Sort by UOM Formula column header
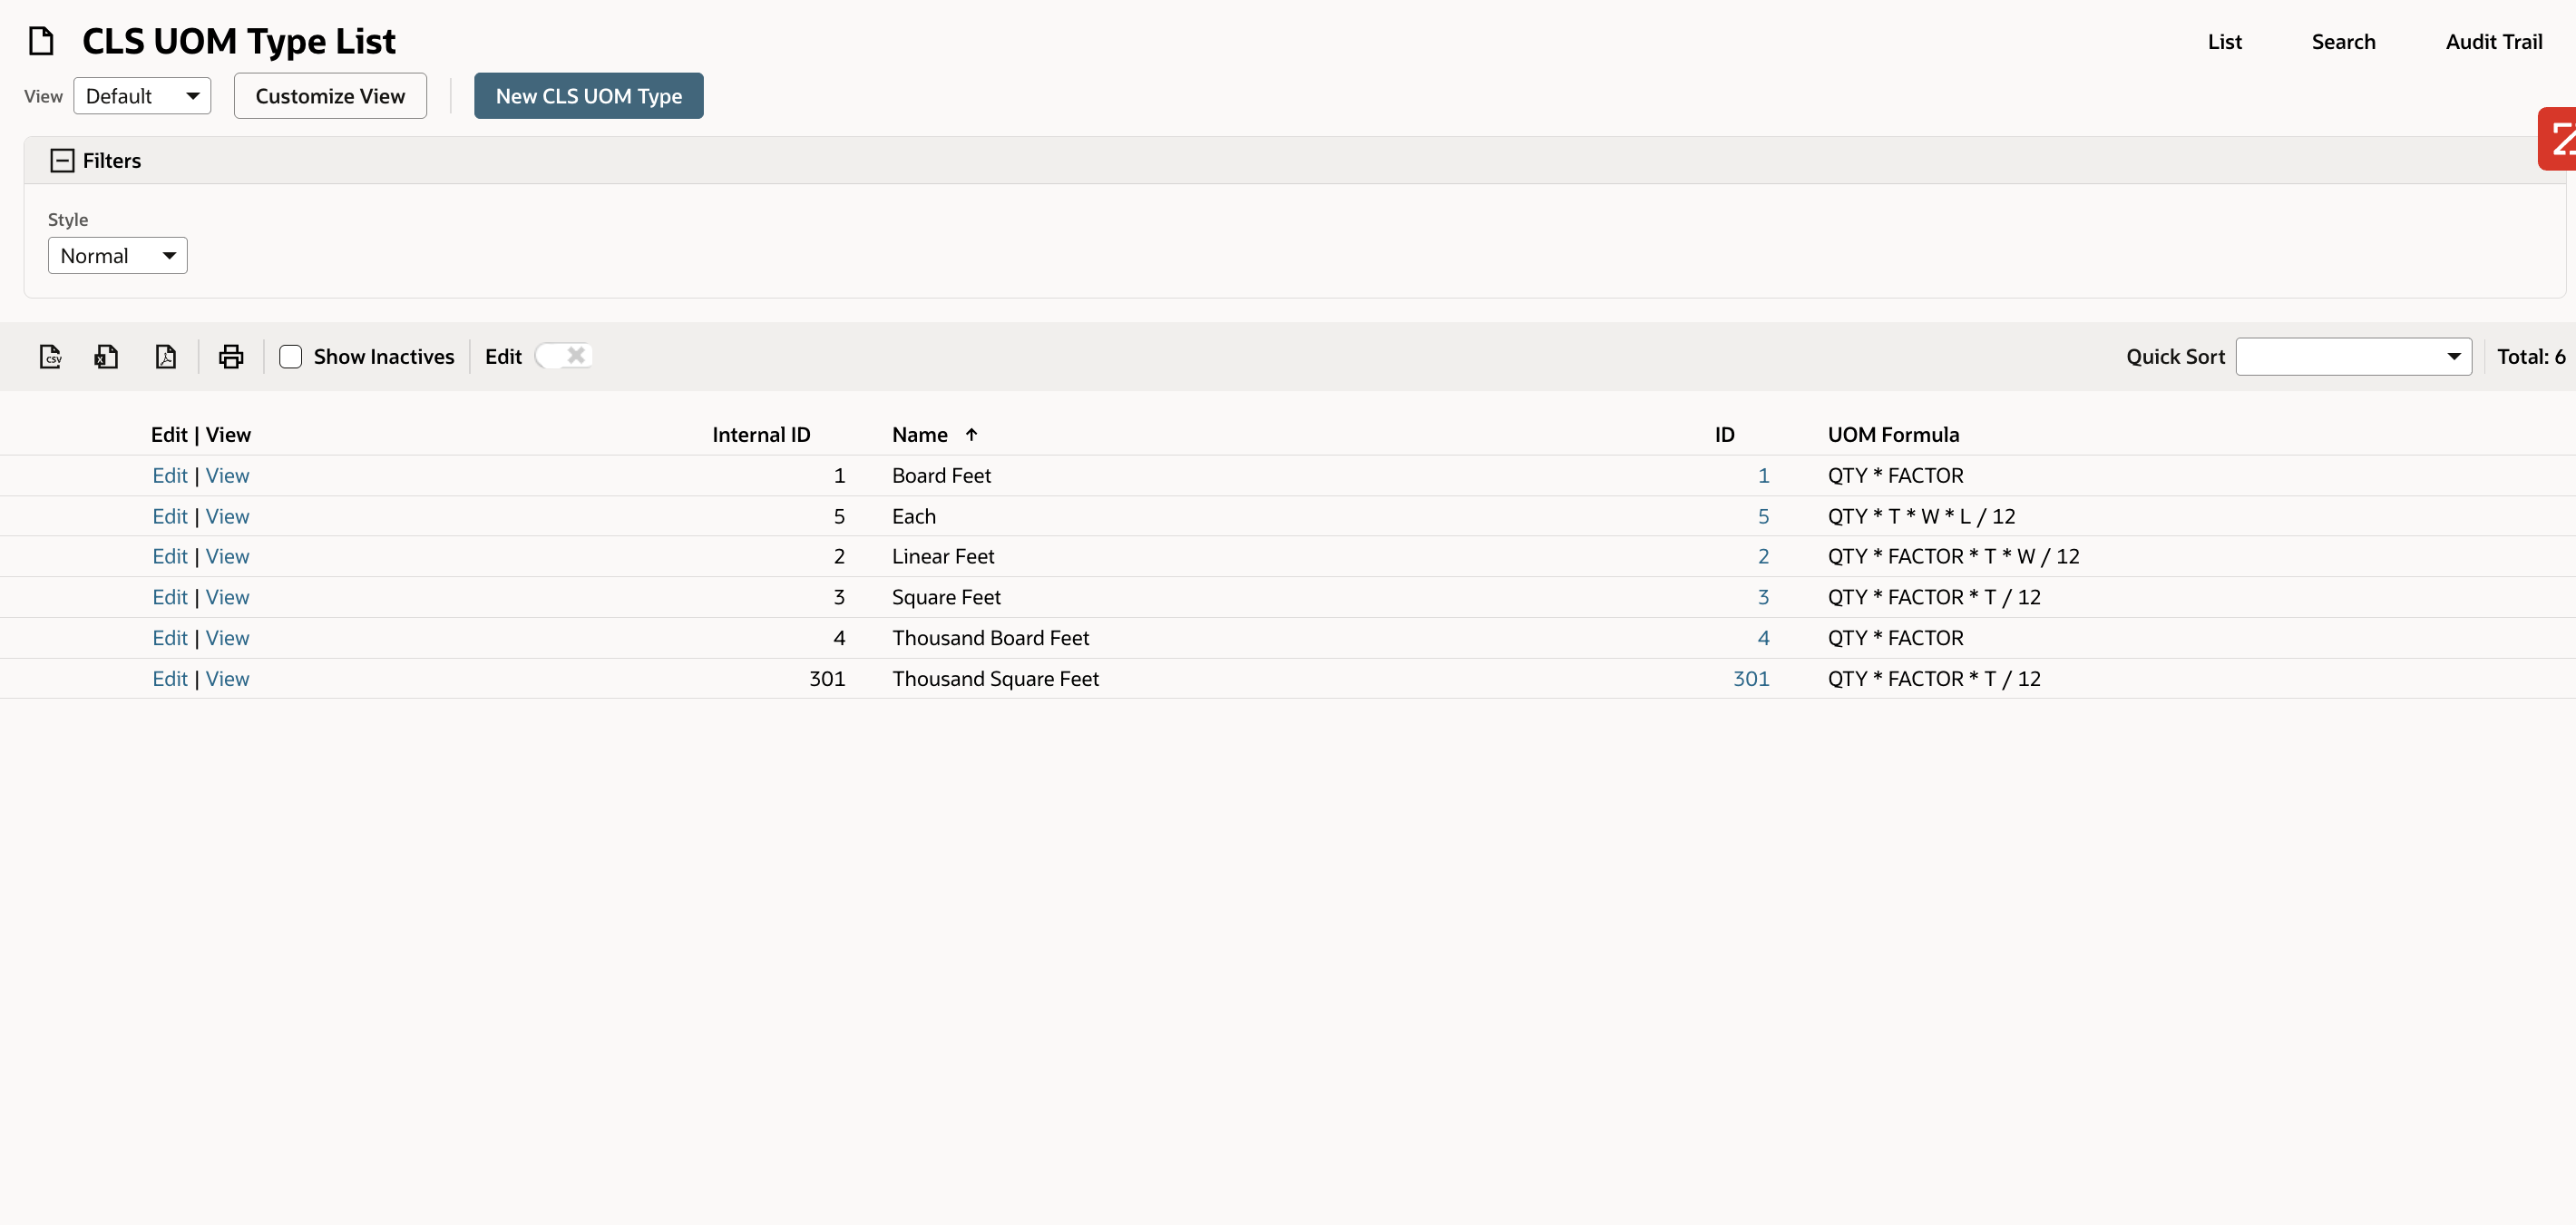The width and height of the screenshot is (2576, 1225). point(1892,435)
